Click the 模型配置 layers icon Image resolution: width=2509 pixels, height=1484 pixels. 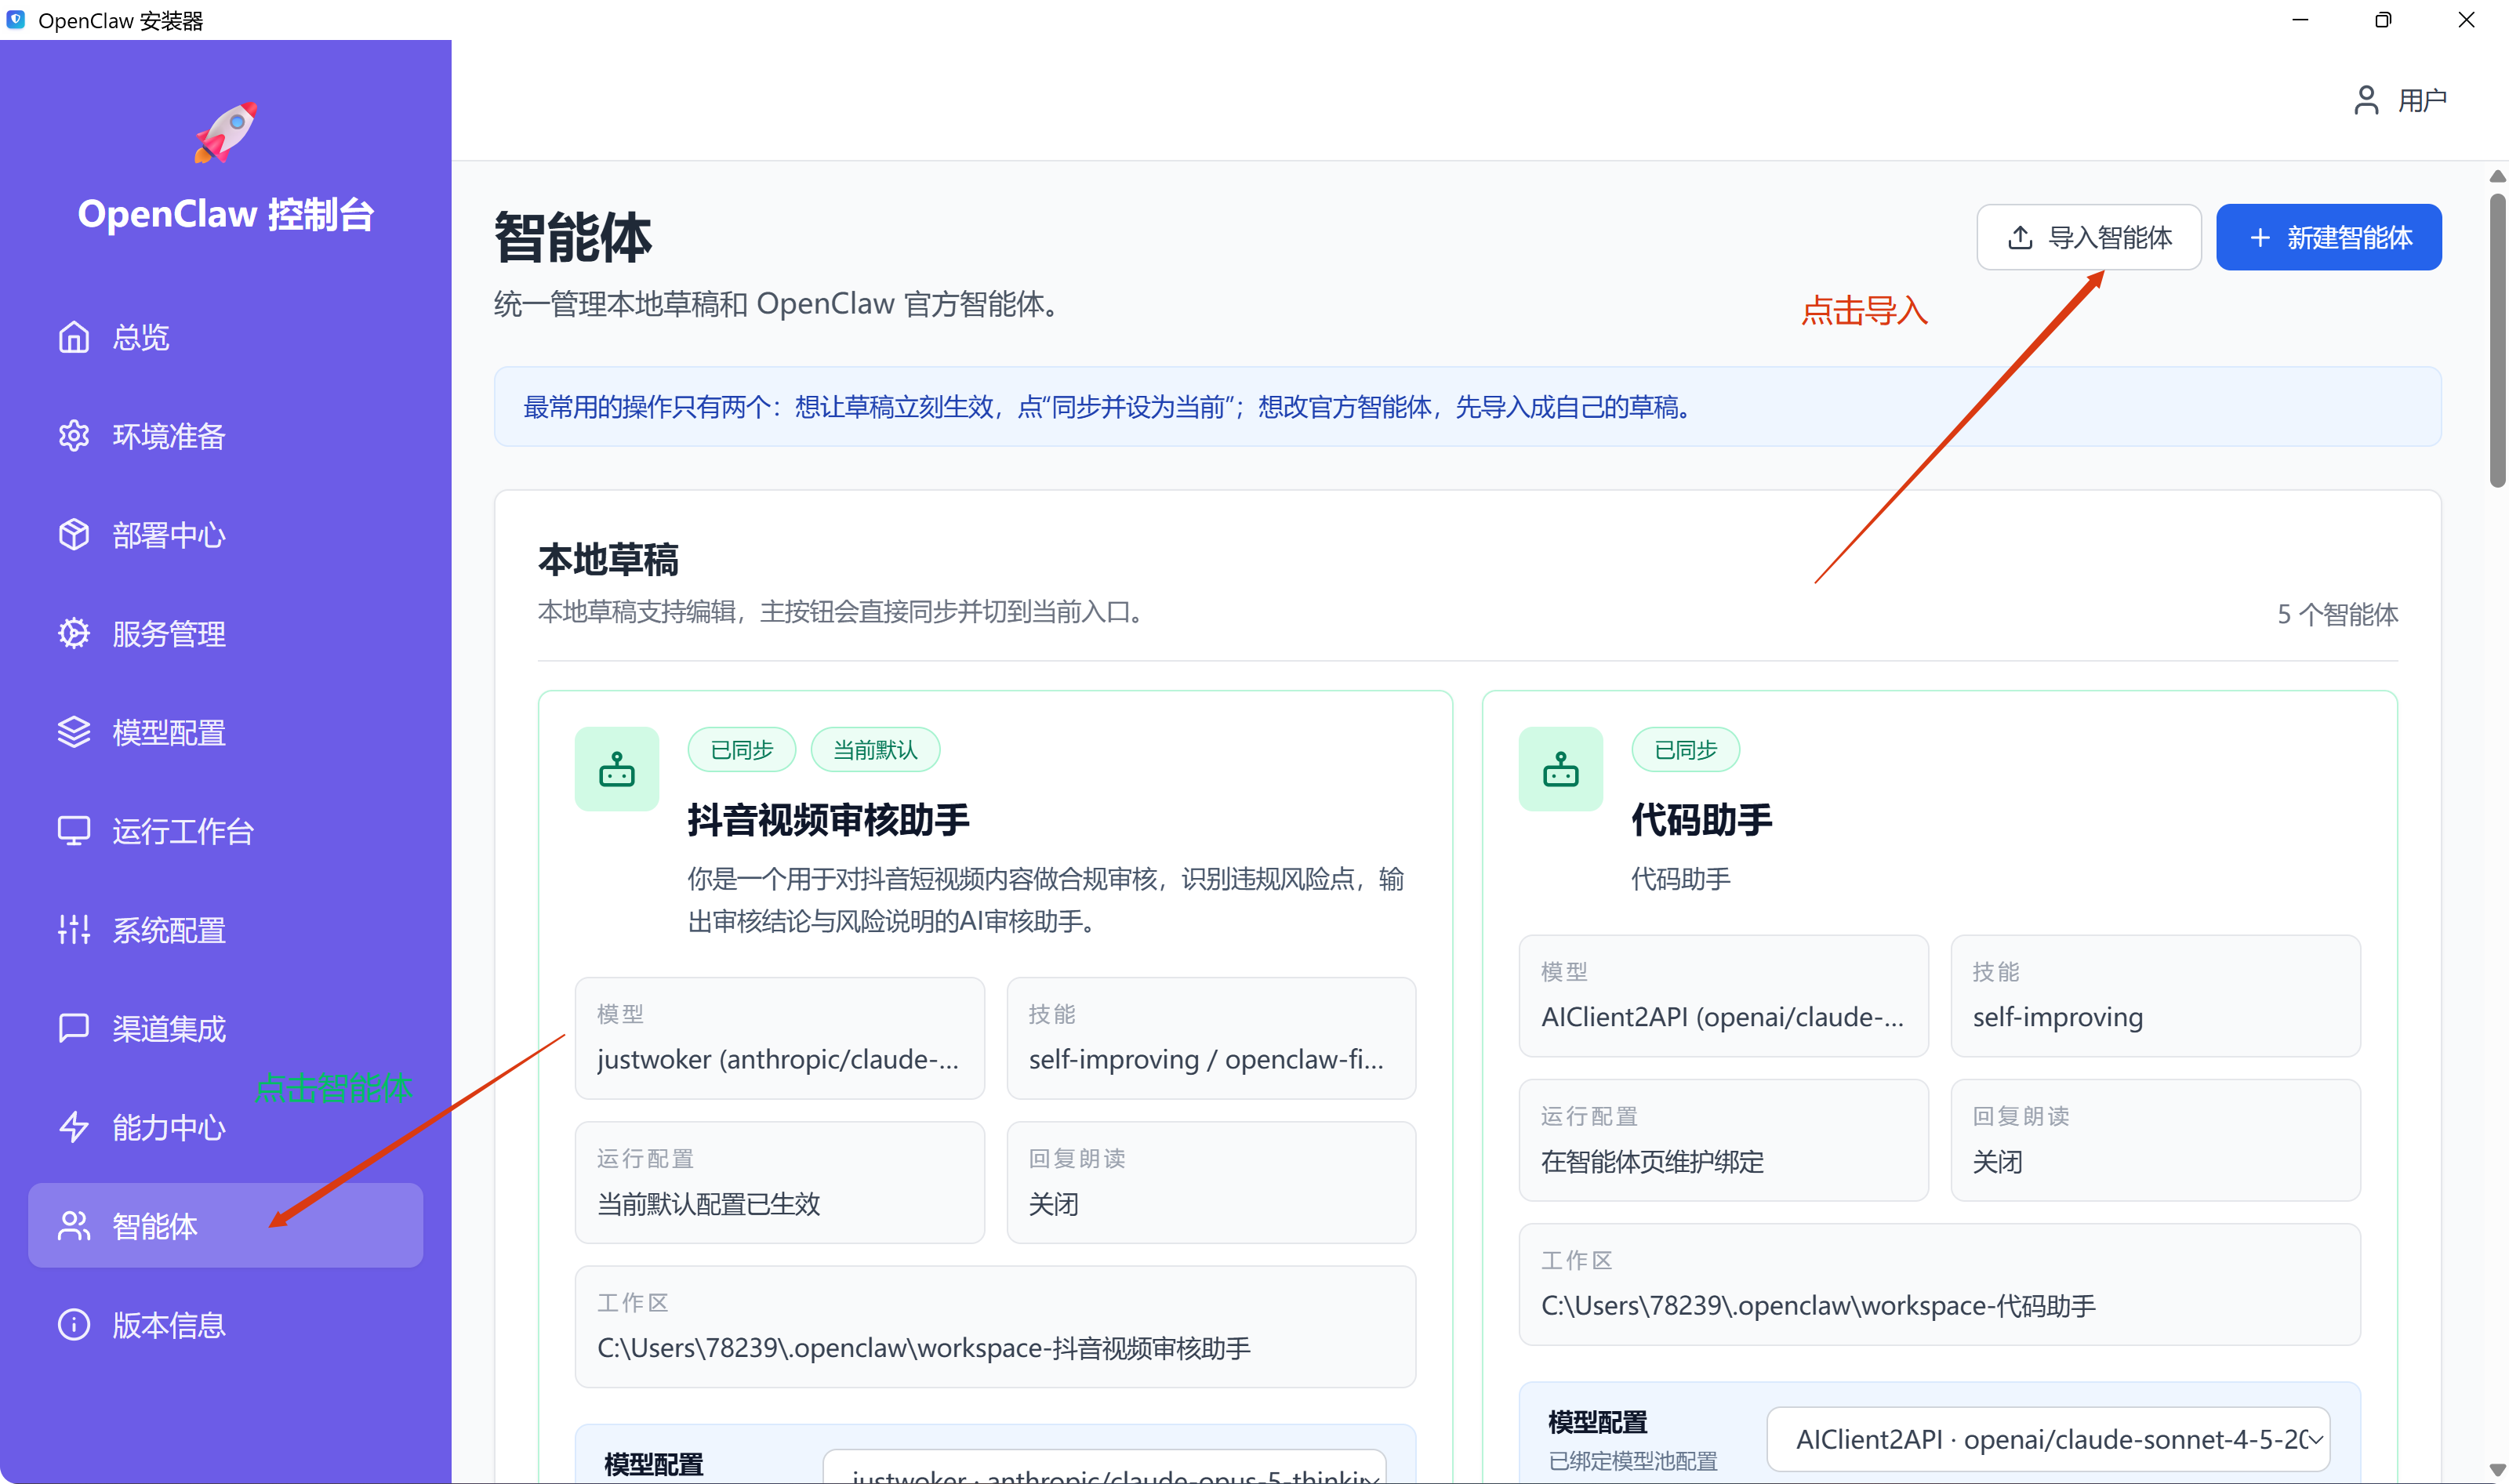pos(73,732)
